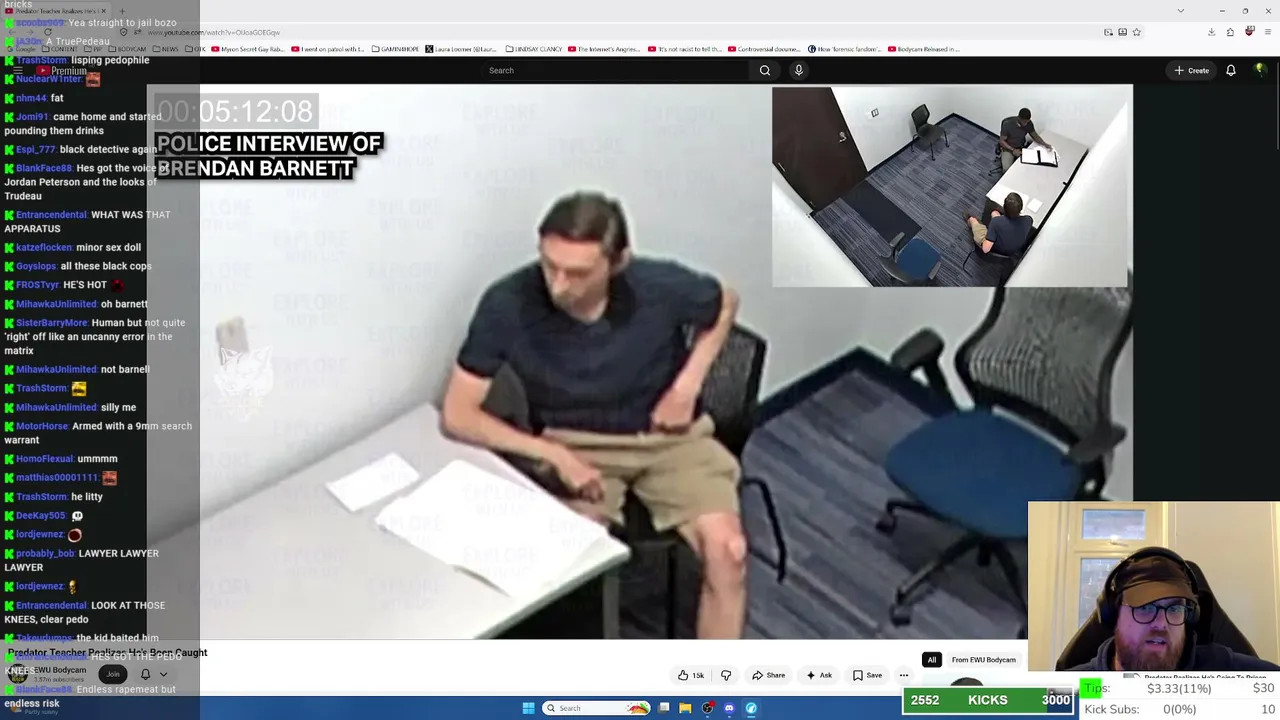Open the Windows Start menu
This screenshot has width=1280, height=720.
tap(528, 708)
